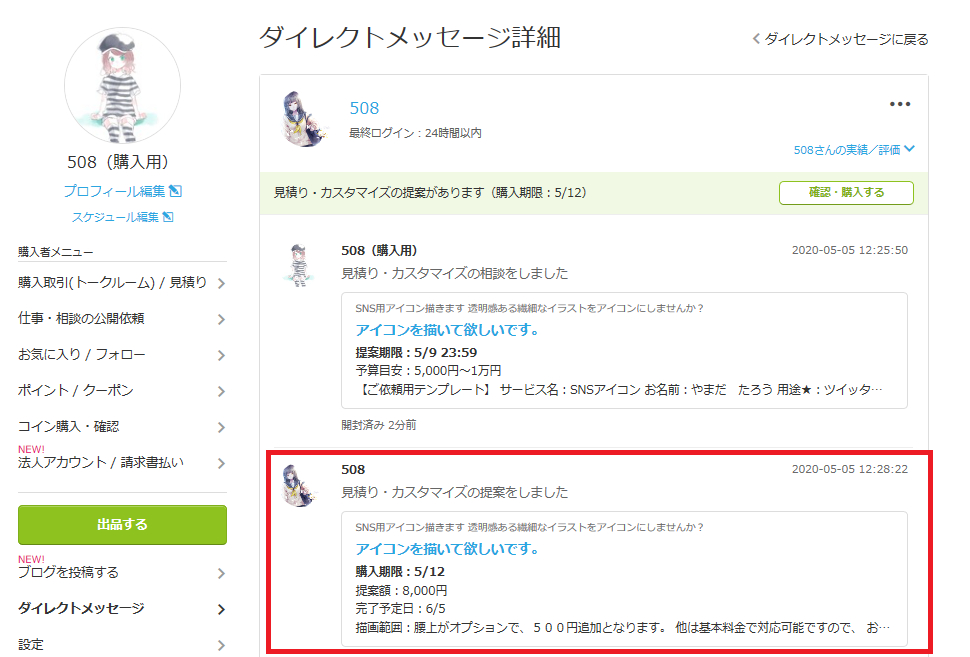Select コイン購入・確認 in sidebar
The width and height of the screenshot is (970, 657).
coord(122,426)
